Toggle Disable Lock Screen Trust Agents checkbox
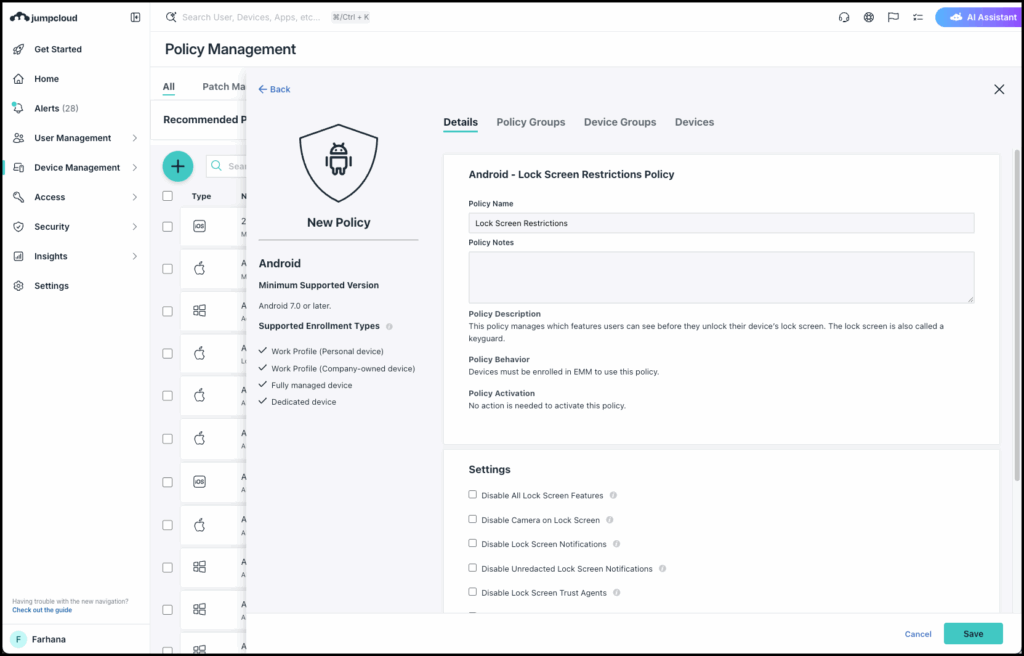This screenshot has width=1024, height=656. pos(473,592)
